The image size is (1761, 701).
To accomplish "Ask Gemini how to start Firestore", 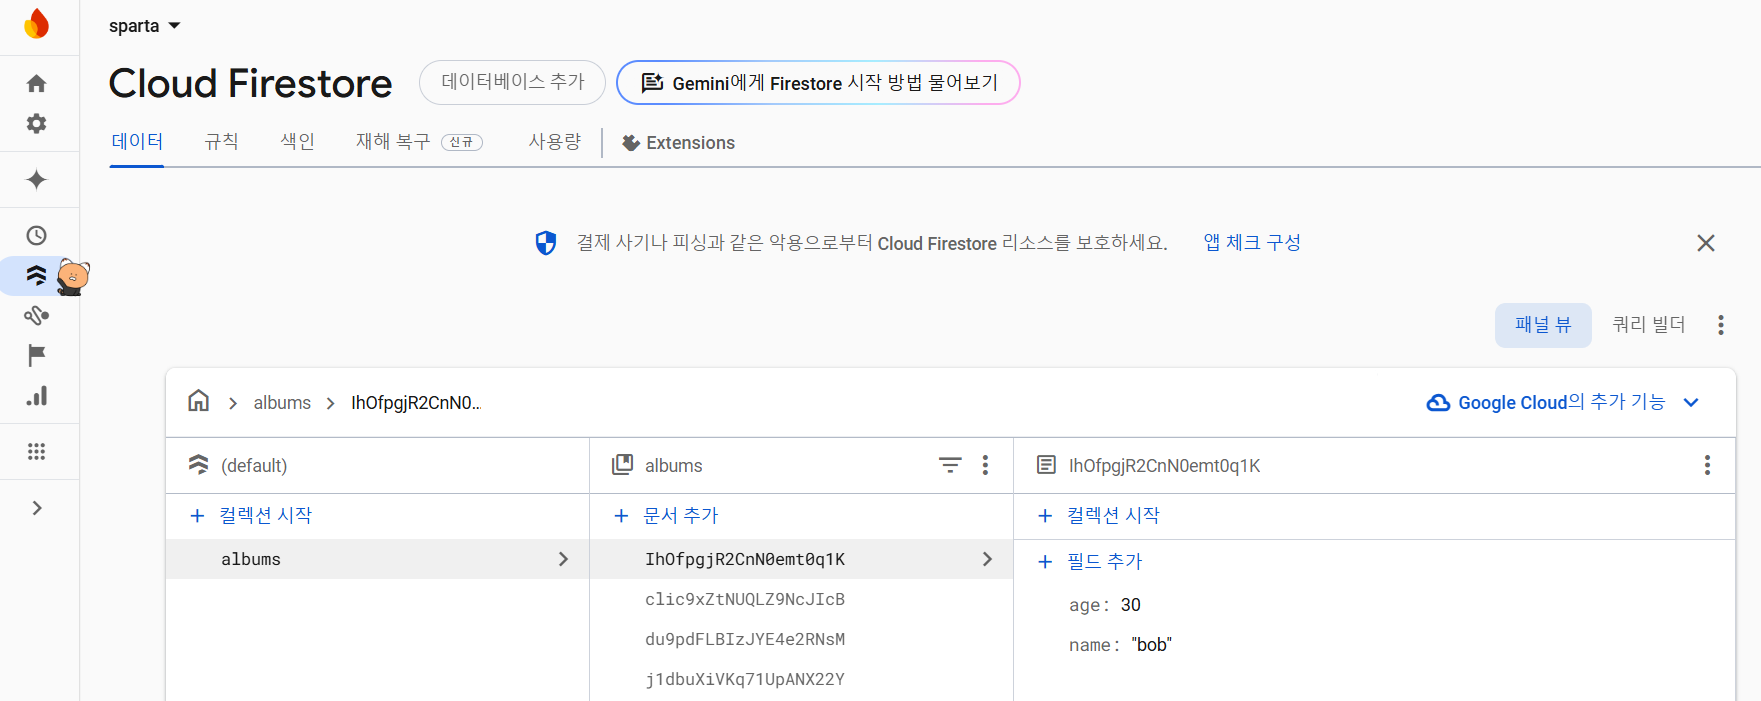I will [x=818, y=82].
